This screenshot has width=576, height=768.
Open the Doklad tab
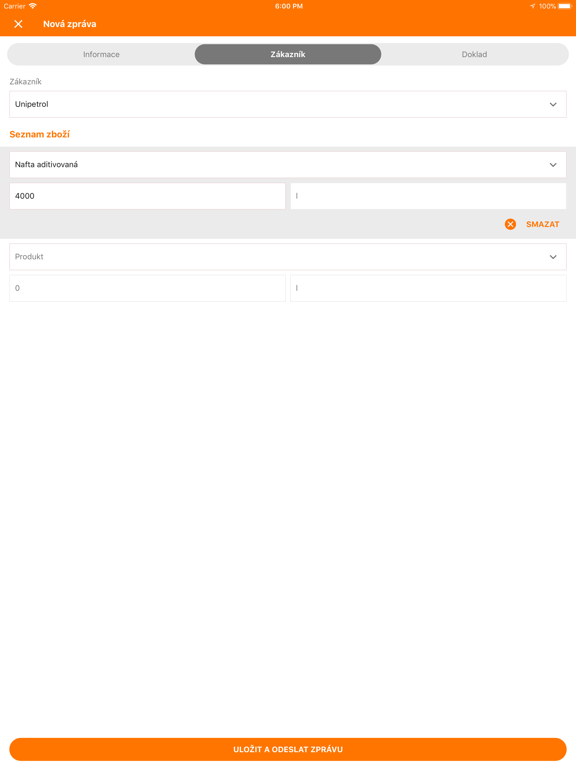(474, 54)
